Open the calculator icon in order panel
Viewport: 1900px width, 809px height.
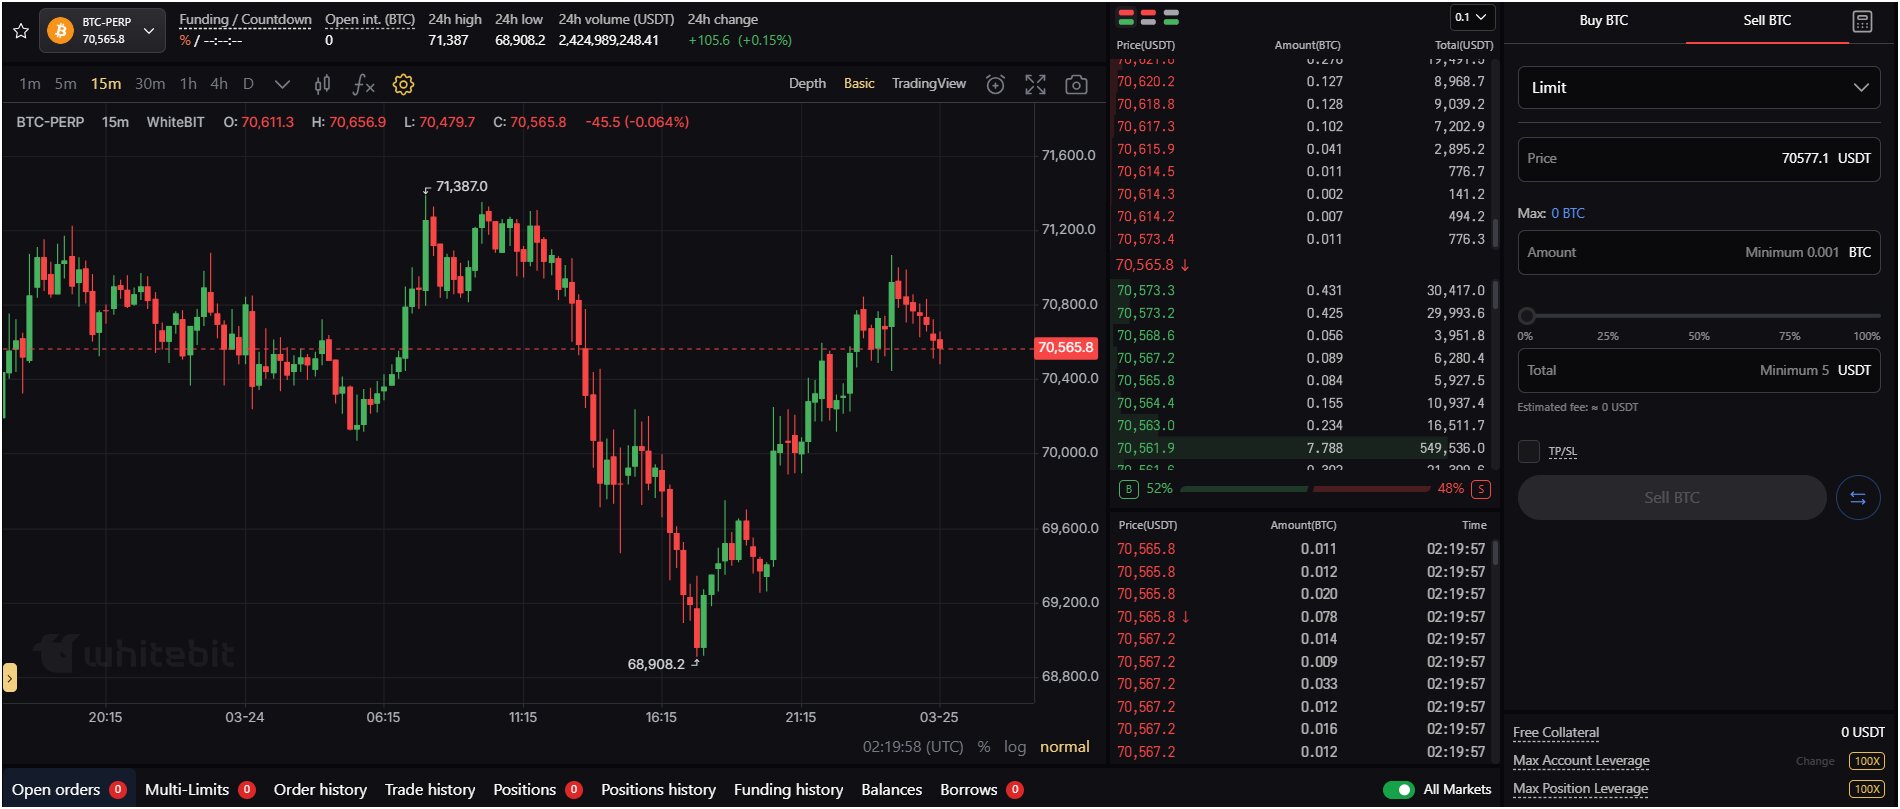click(x=1862, y=21)
